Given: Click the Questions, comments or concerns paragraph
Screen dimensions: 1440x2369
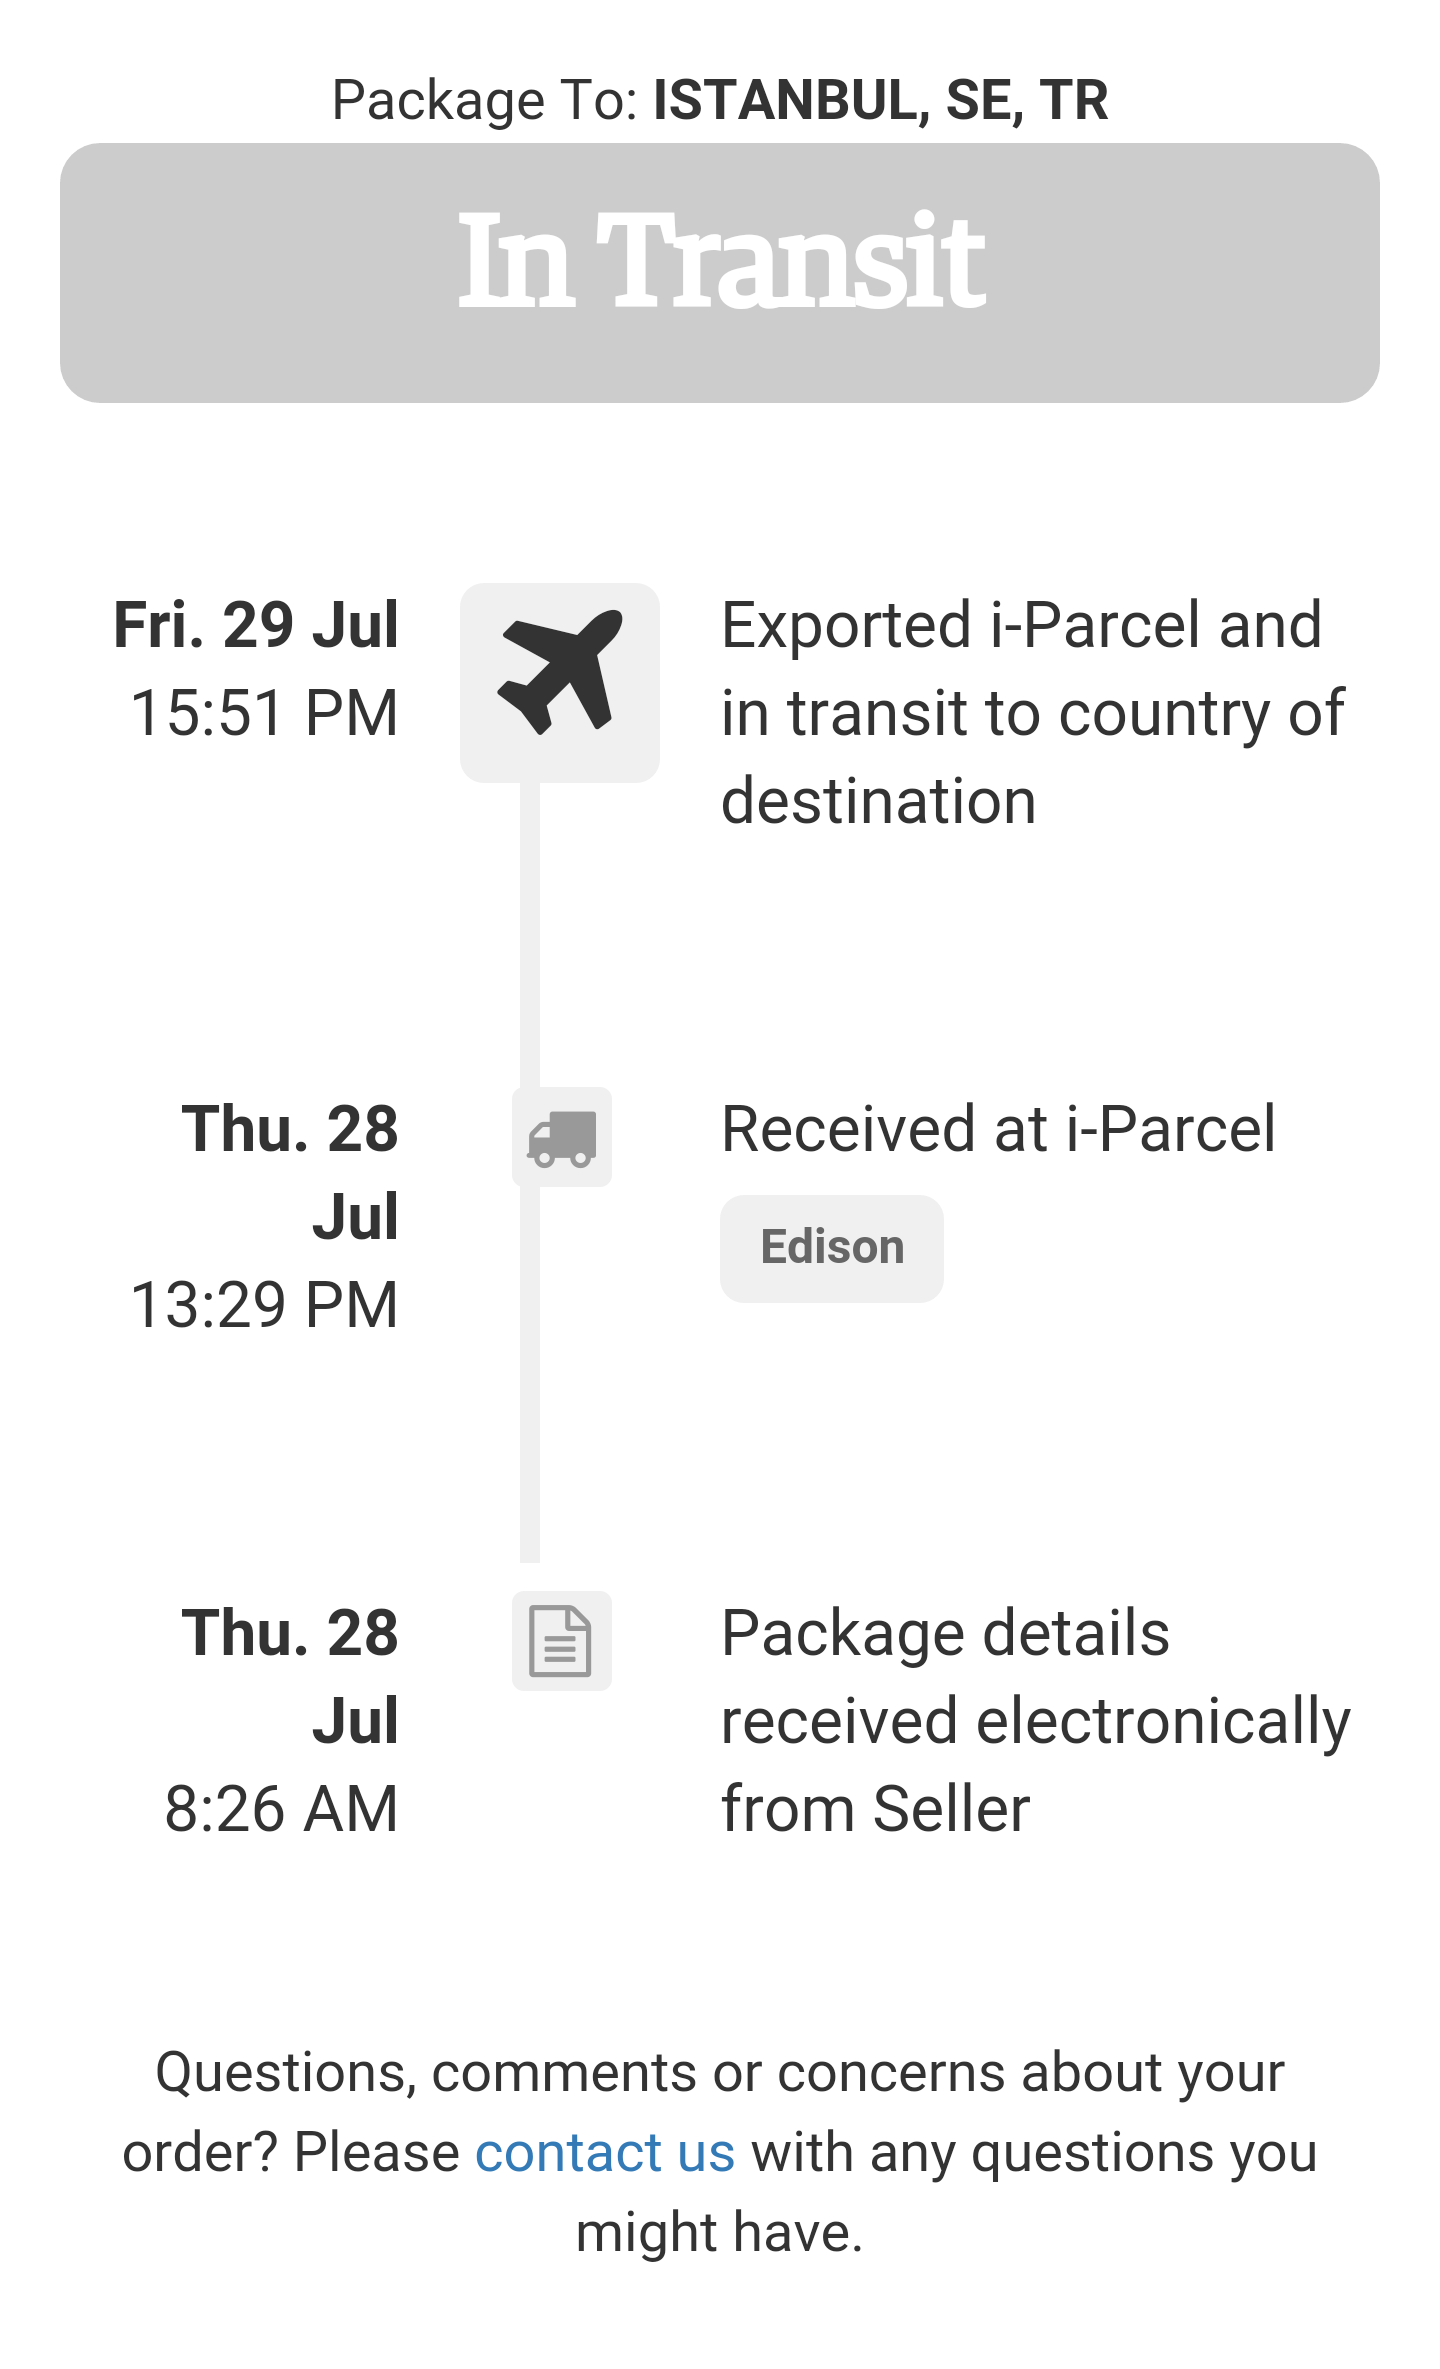Looking at the screenshot, I should pos(720,2152).
